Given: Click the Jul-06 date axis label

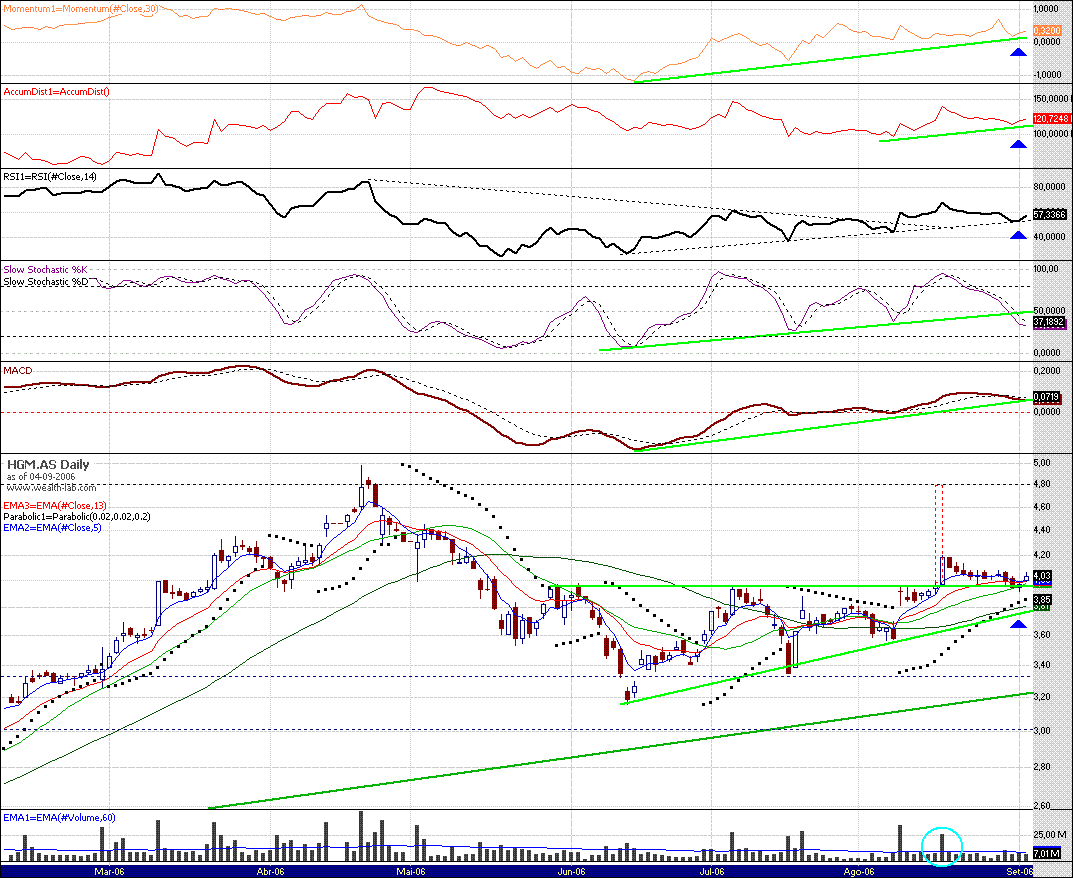Looking at the screenshot, I should click(x=712, y=871).
